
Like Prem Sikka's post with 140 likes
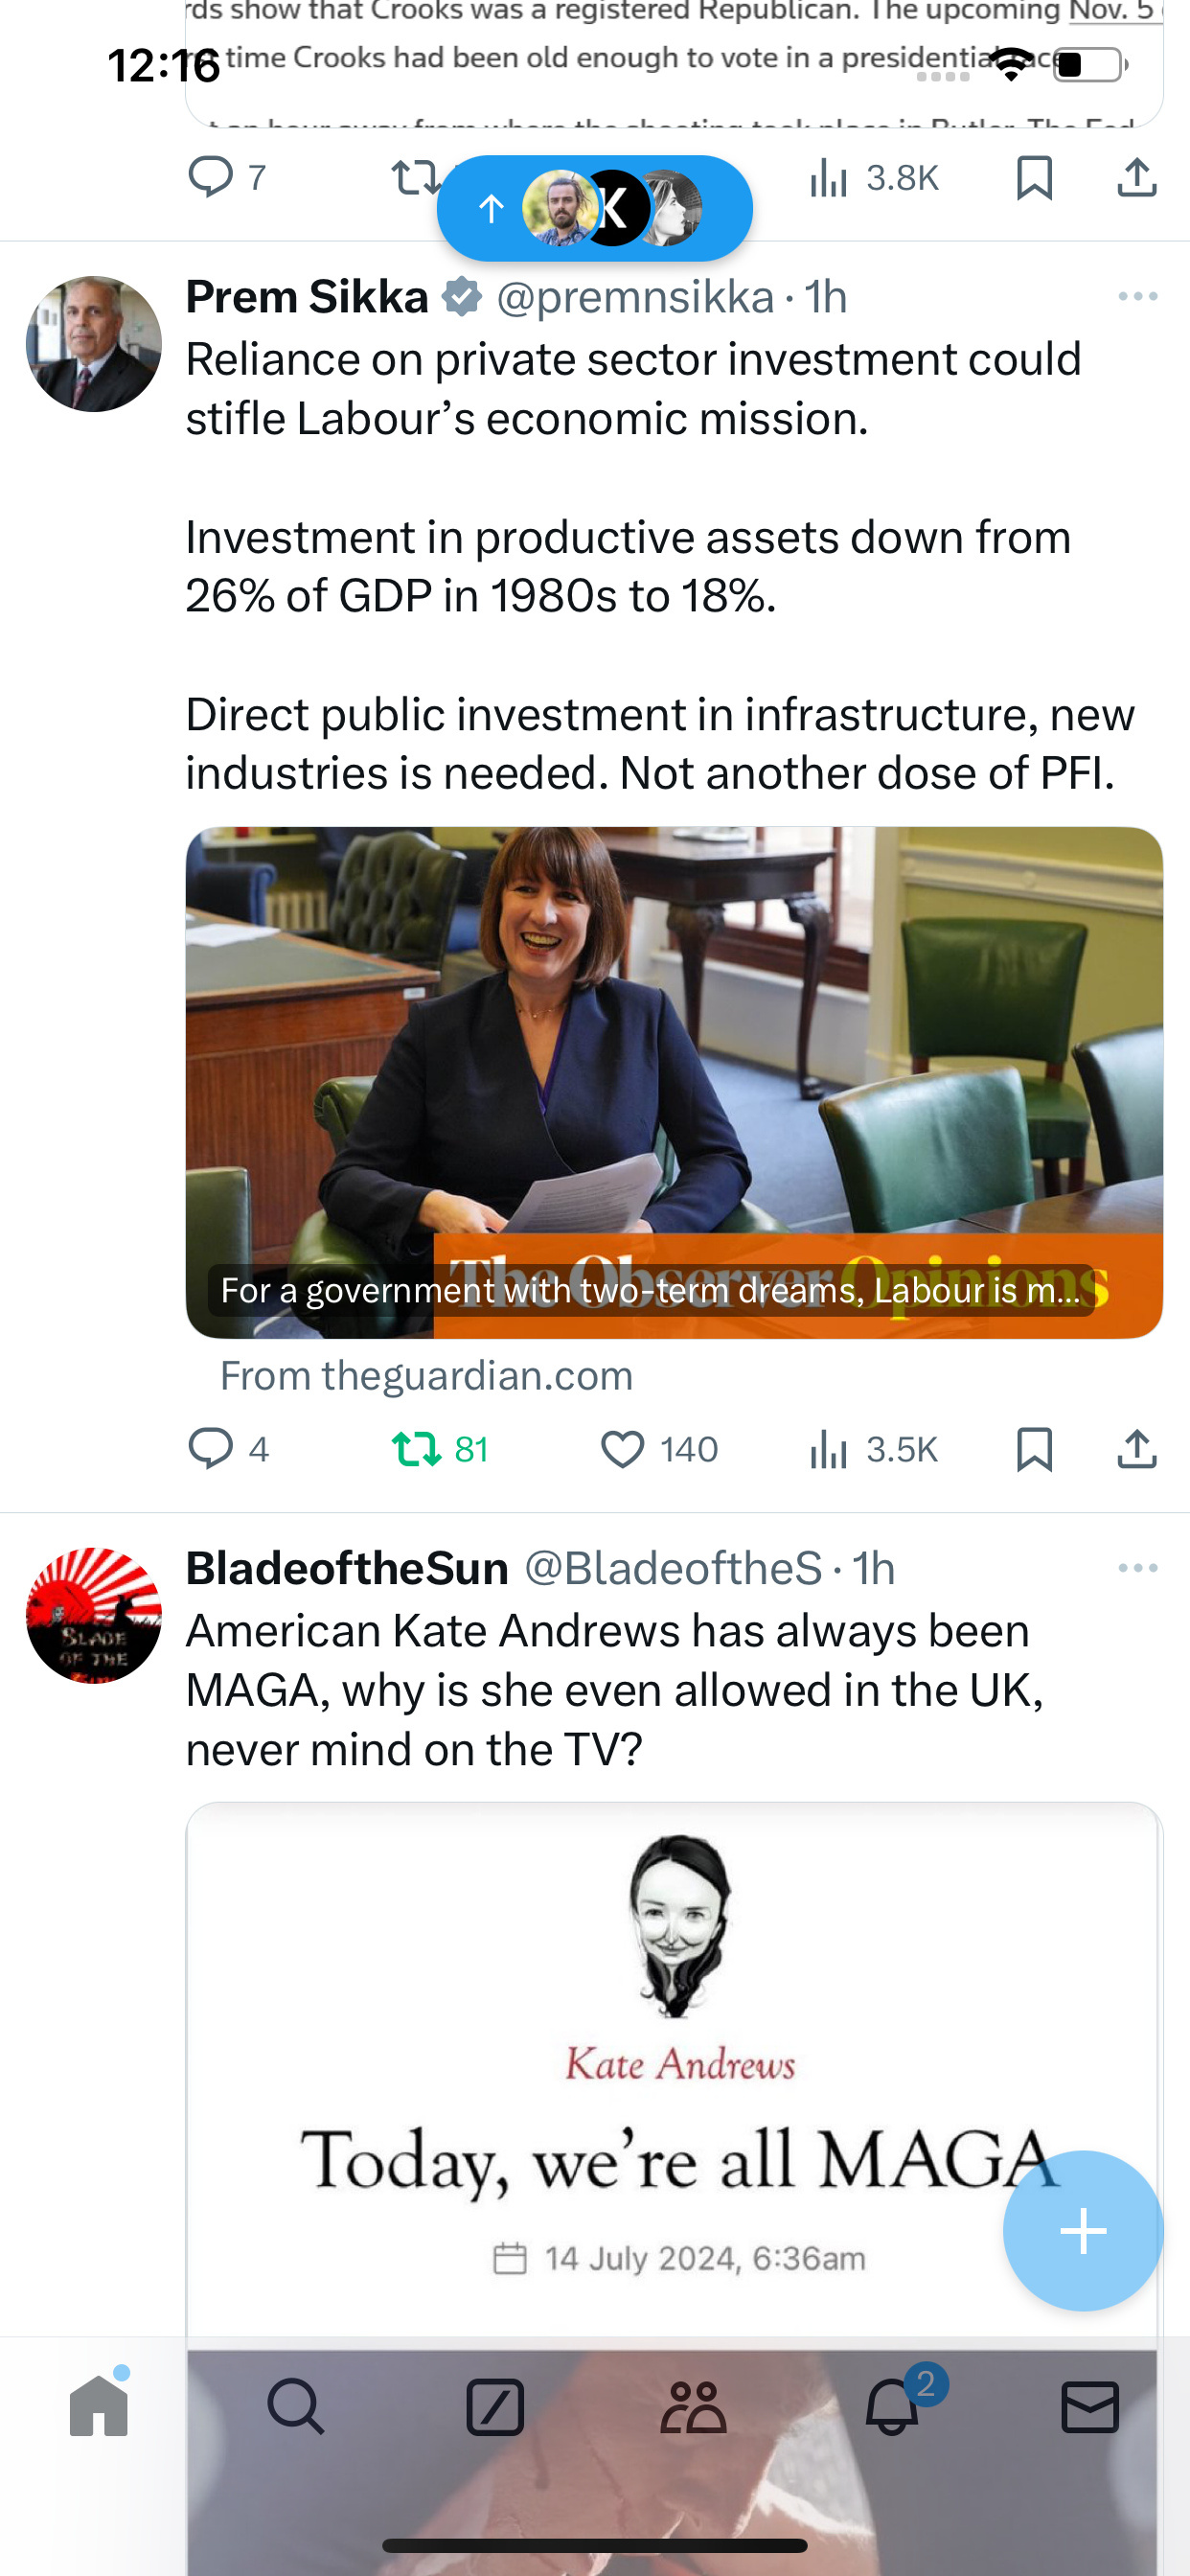(659, 1449)
